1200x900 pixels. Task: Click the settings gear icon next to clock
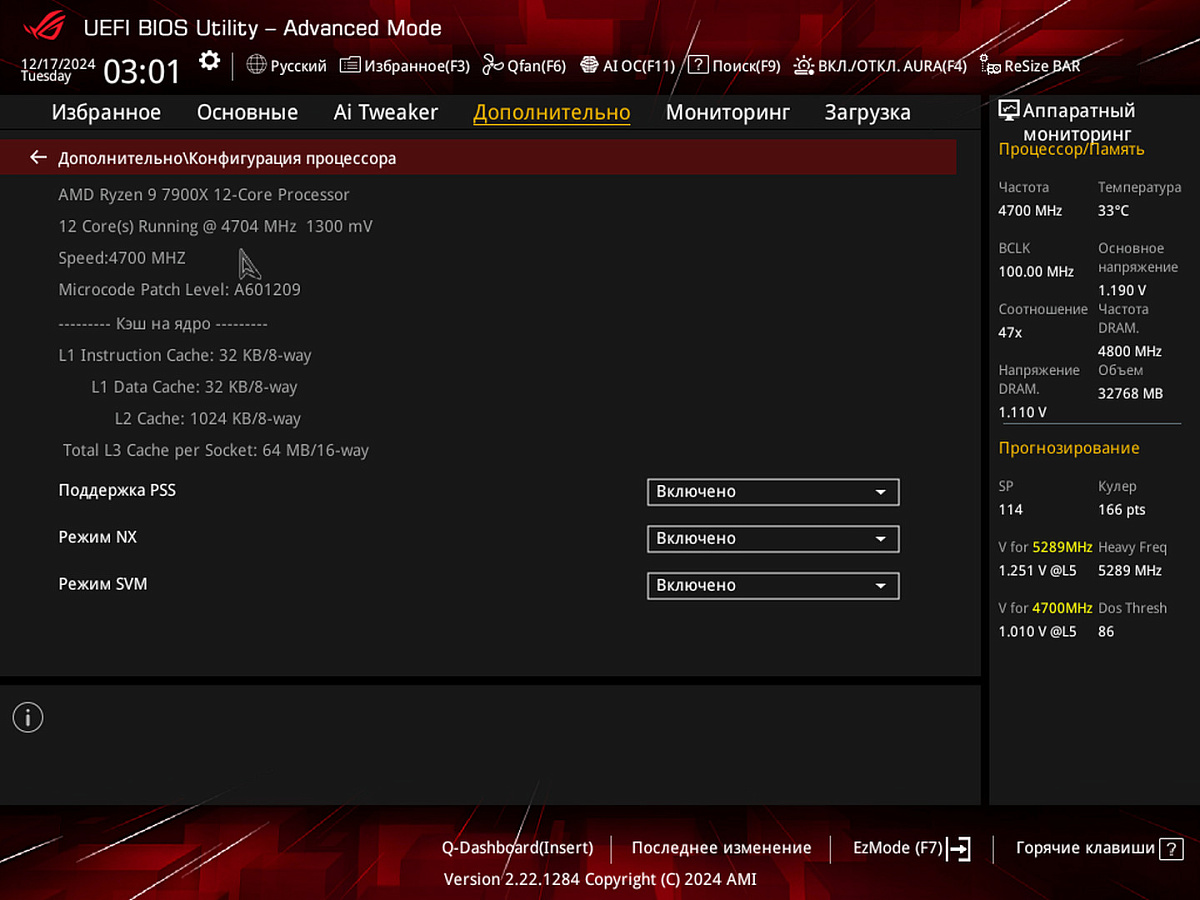click(209, 61)
